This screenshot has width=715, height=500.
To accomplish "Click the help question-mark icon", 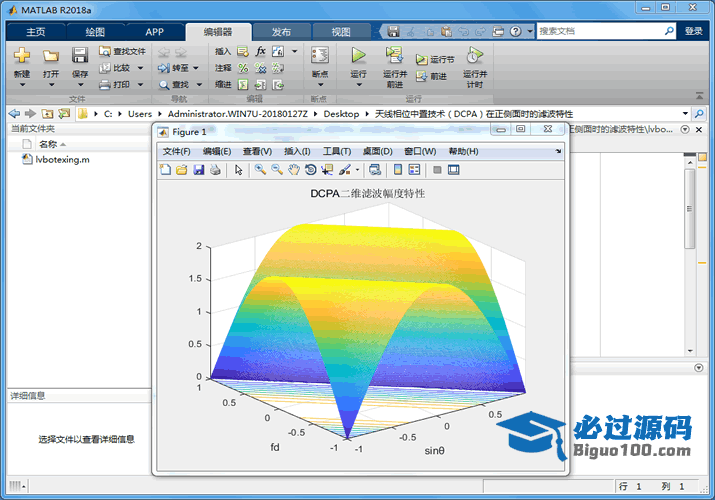I will coord(515,31).
